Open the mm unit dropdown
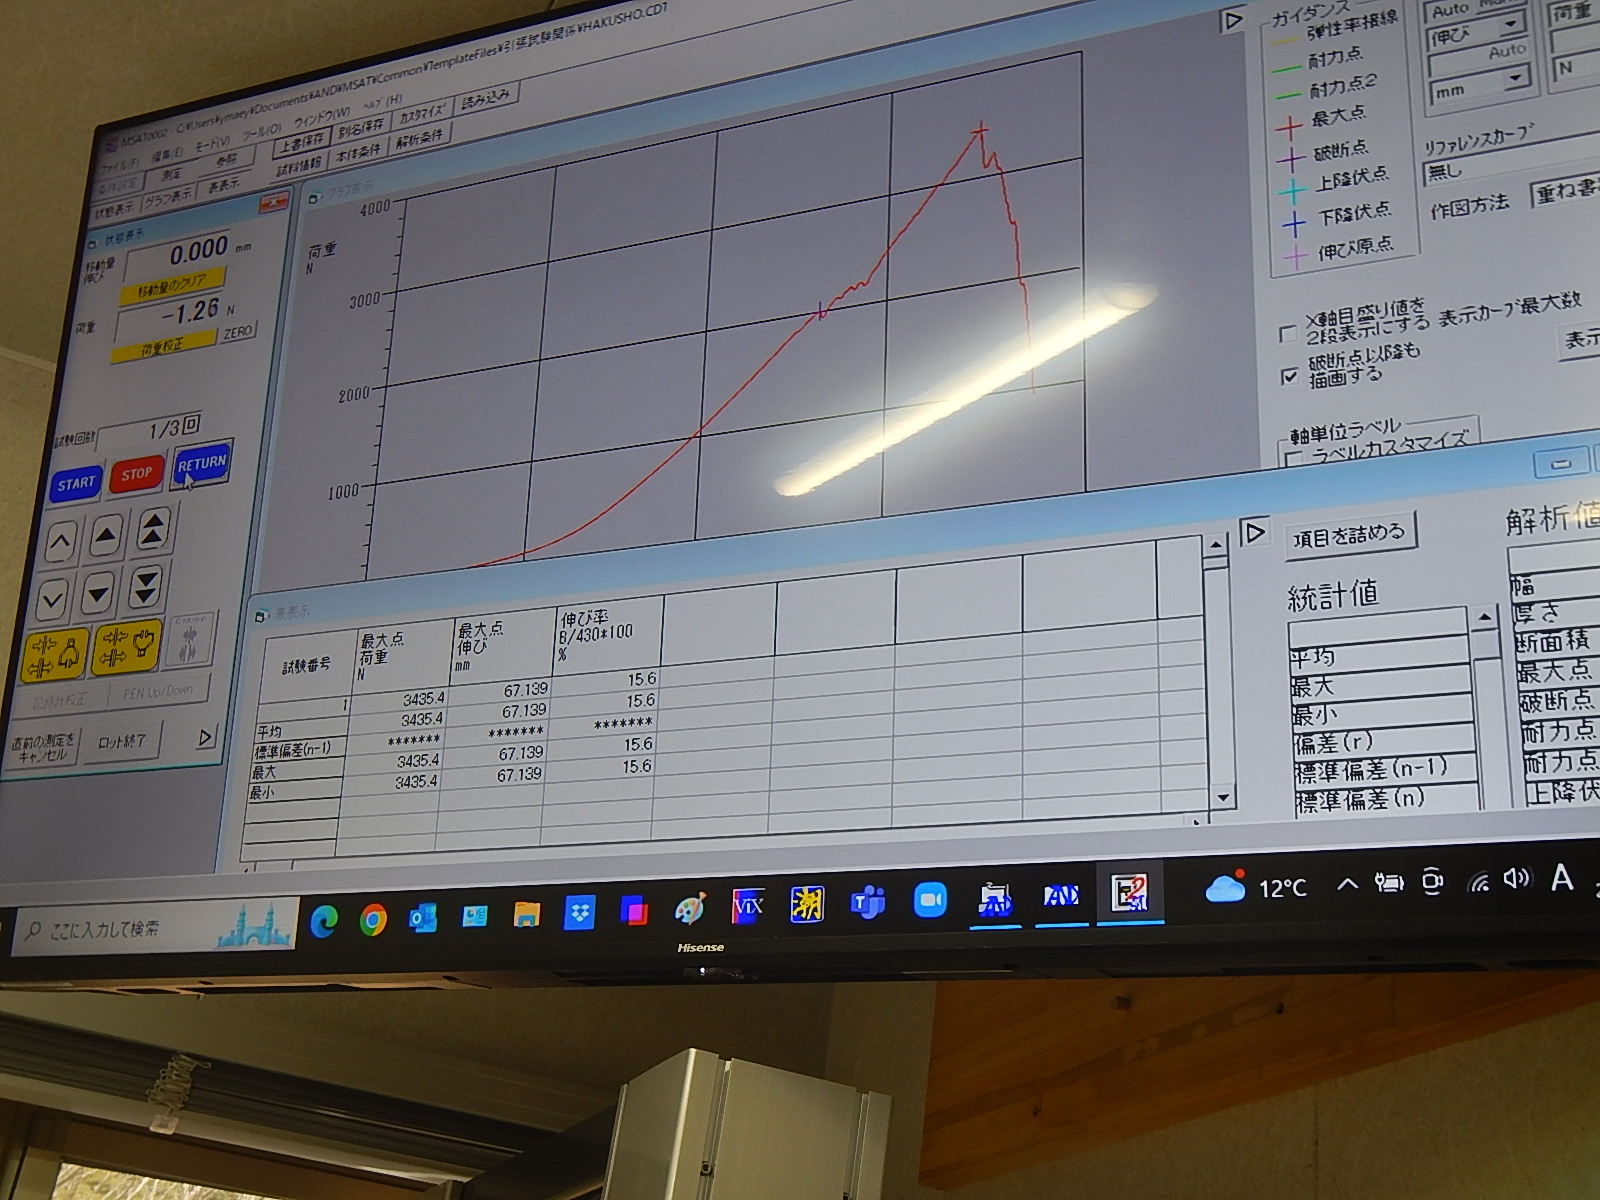This screenshot has width=1600, height=1200. [1517, 77]
